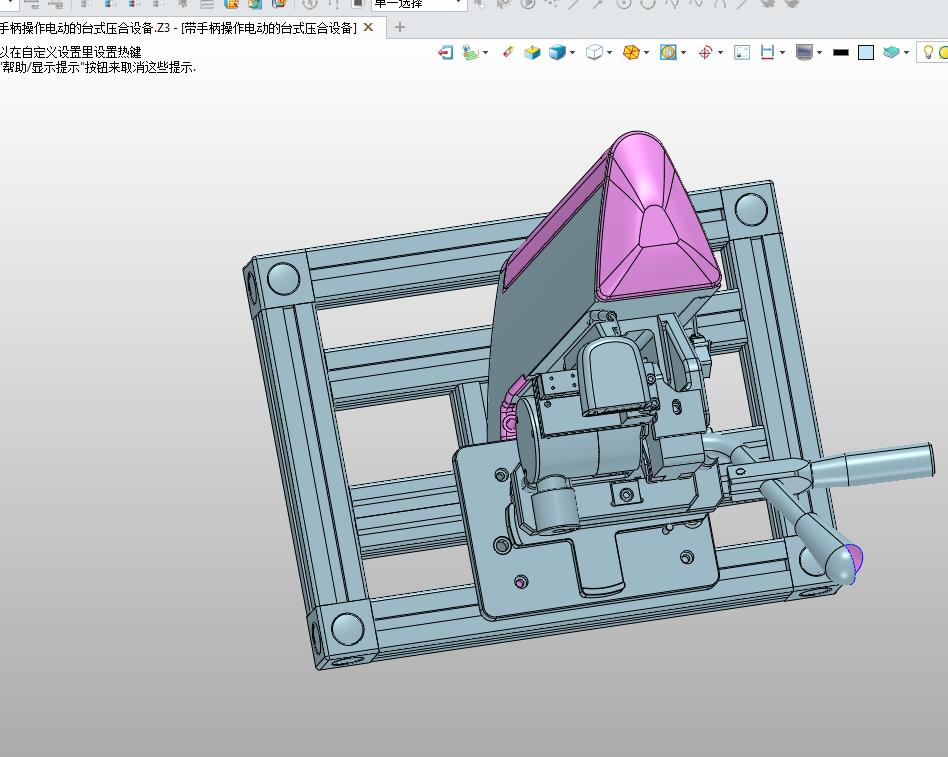
Task: Open the 单一选择 selection filter dropdown
Action: coord(418,4)
